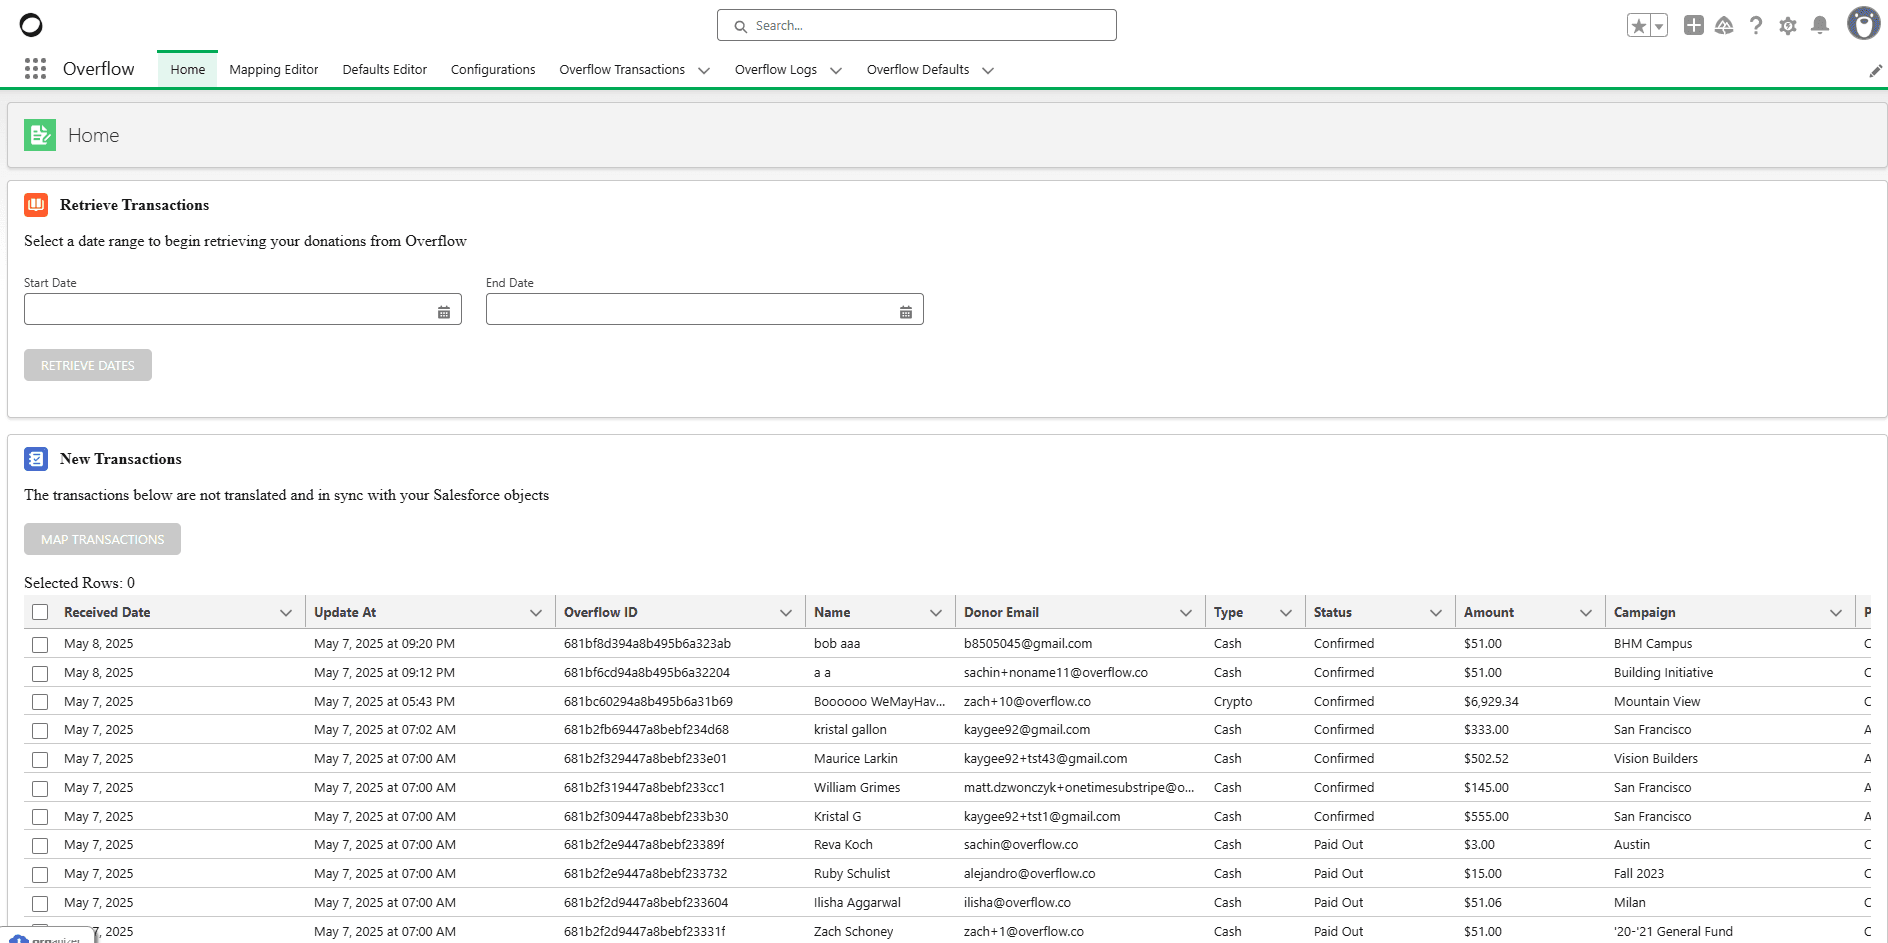Image resolution: width=1888 pixels, height=943 pixels.
Task: Open the Type column menu
Action: 1286,613
